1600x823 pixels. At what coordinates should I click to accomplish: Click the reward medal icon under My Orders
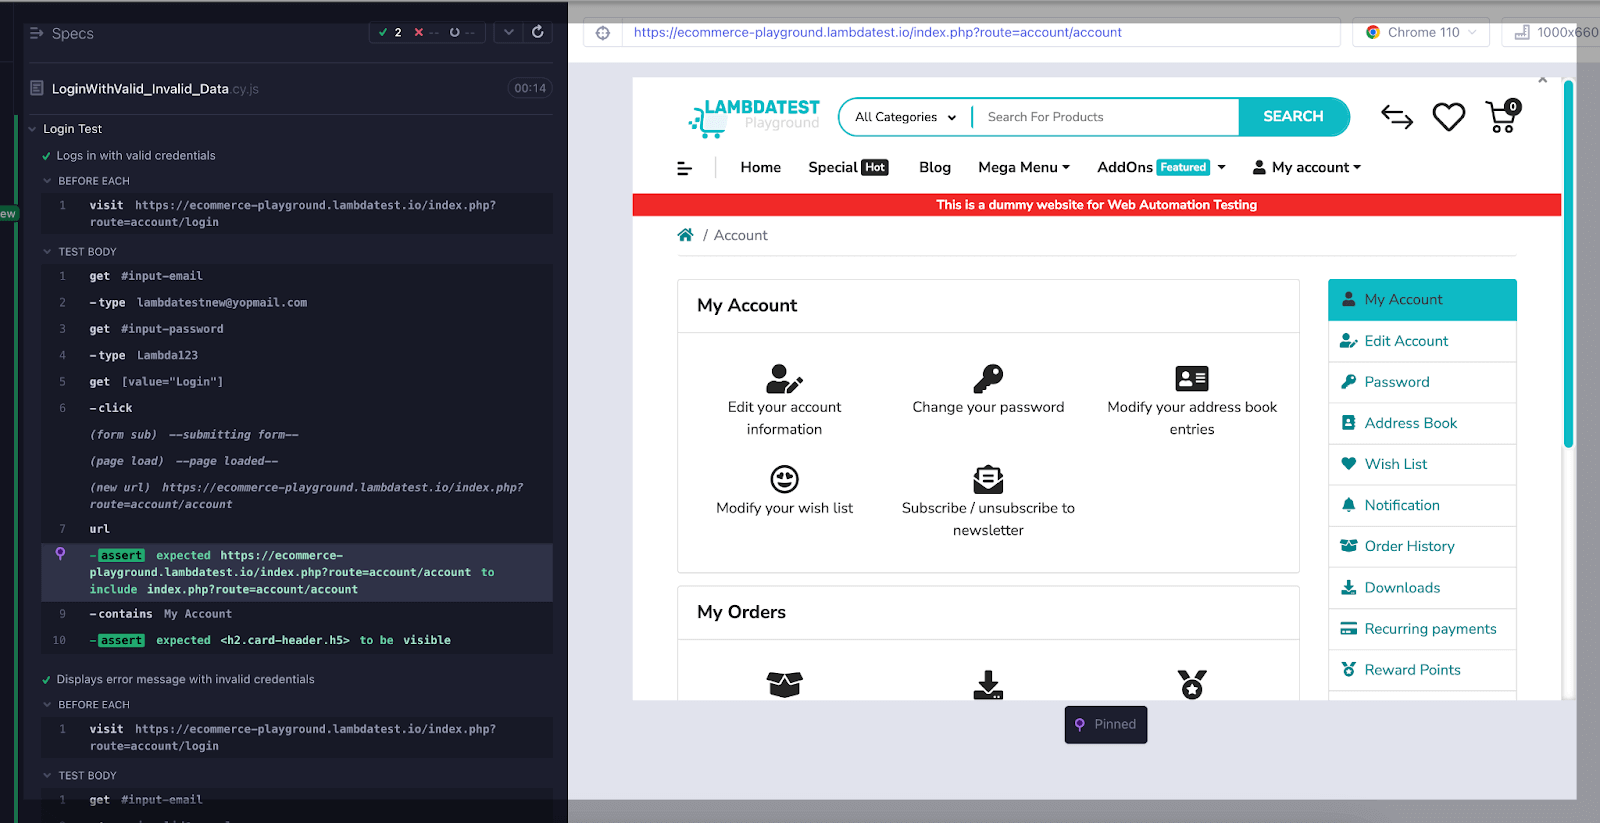tap(1192, 685)
